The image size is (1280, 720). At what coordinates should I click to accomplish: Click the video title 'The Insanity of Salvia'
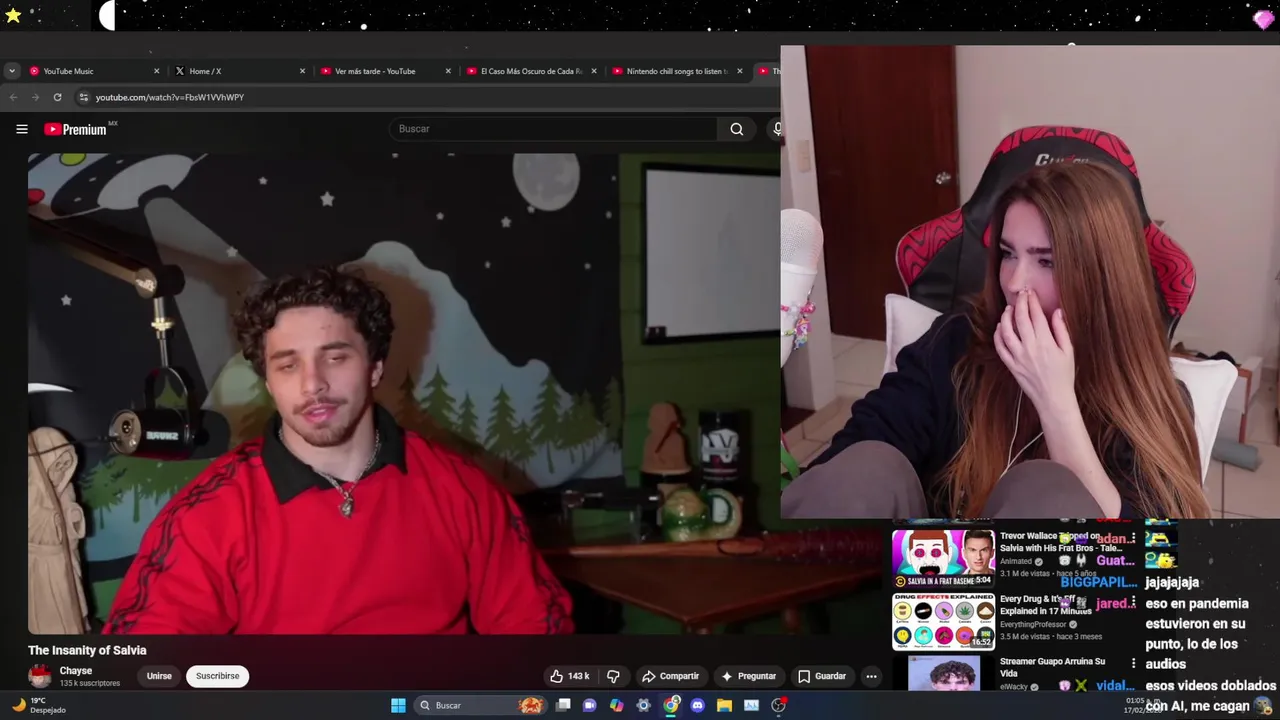[87, 650]
